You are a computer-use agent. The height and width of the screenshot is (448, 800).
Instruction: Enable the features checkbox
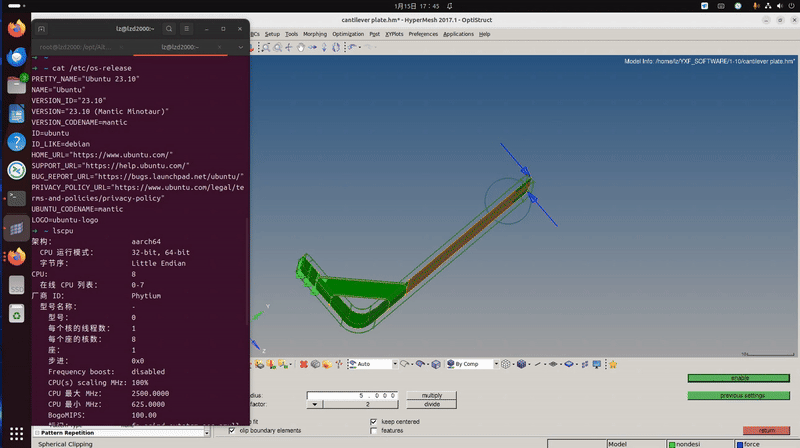click(x=374, y=431)
